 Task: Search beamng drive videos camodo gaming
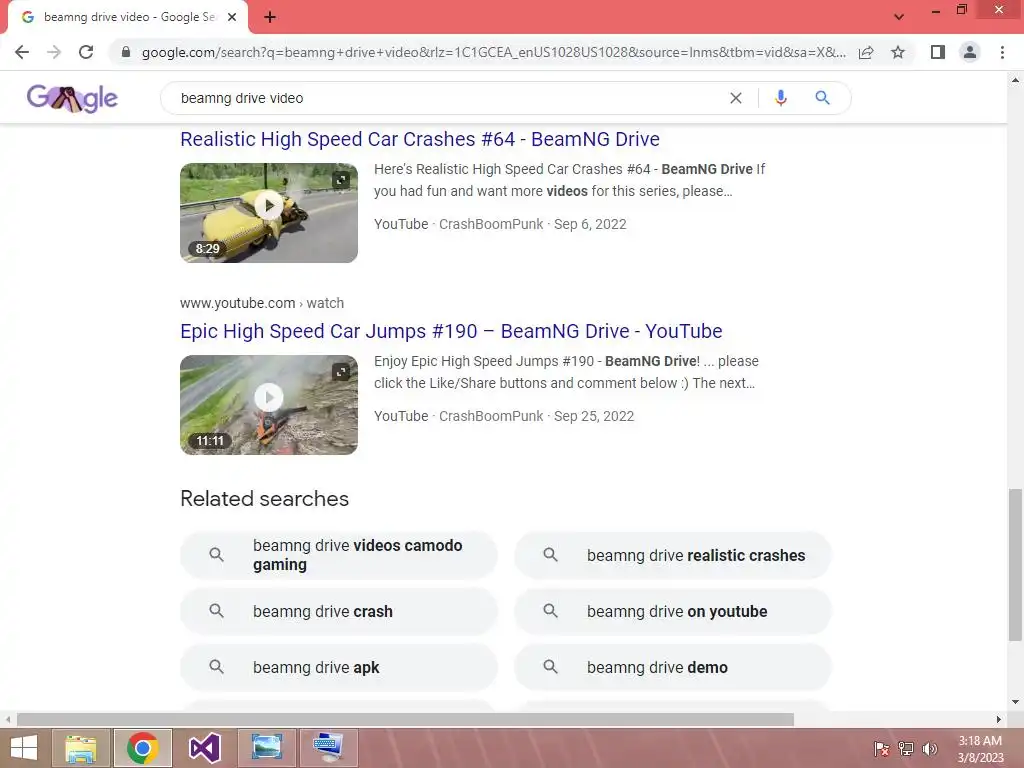tap(339, 555)
